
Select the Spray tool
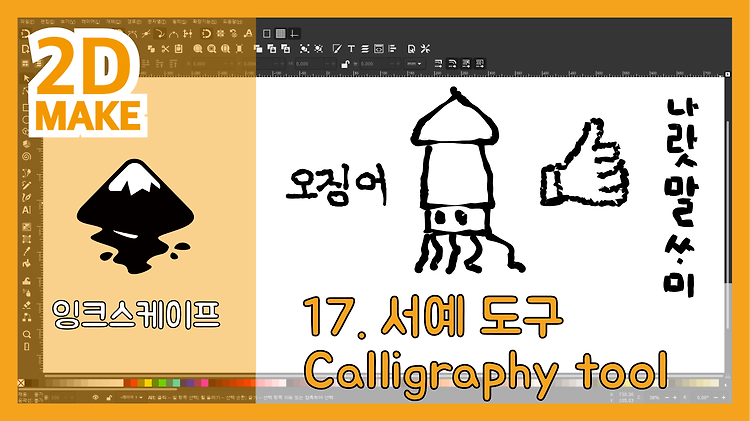click(x=26, y=293)
